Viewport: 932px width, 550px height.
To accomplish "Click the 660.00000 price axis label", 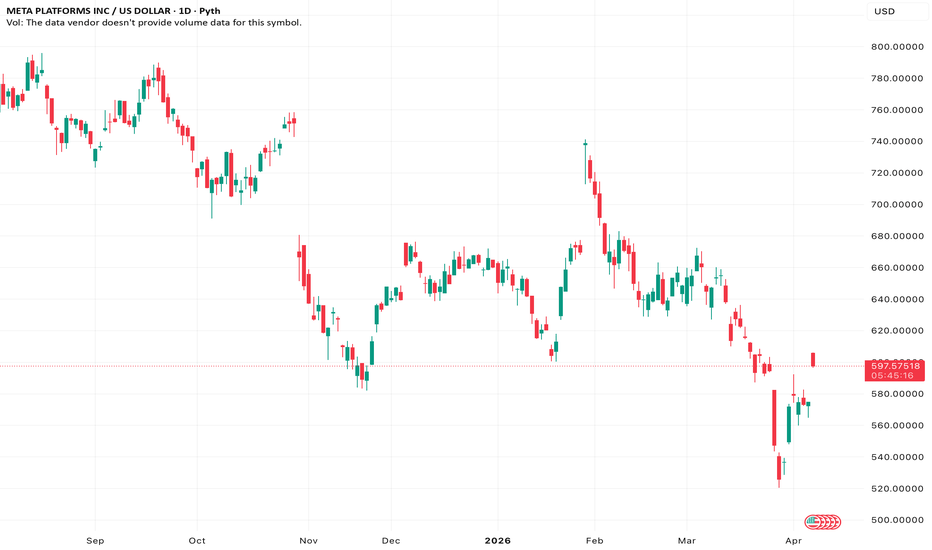I will click(x=897, y=268).
